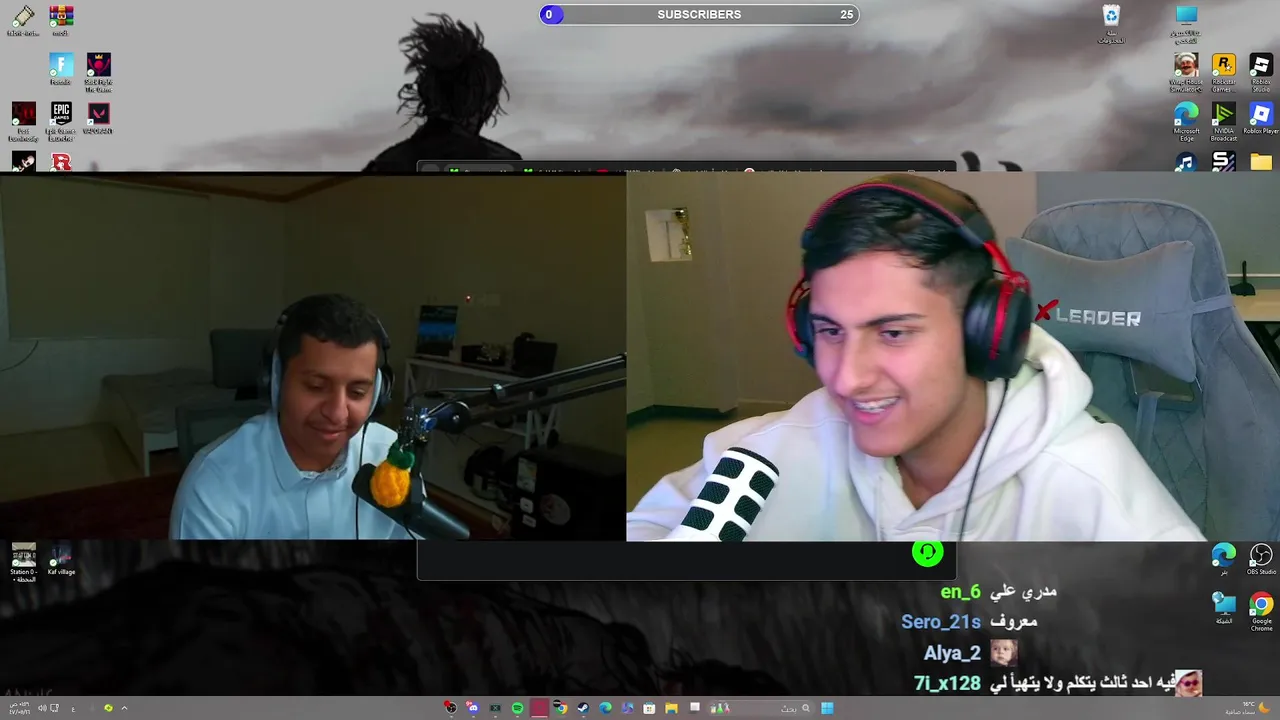The width and height of the screenshot is (1280, 720).
Task: Open the dark red game icon beside Epic Games
Action: pos(23,119)
